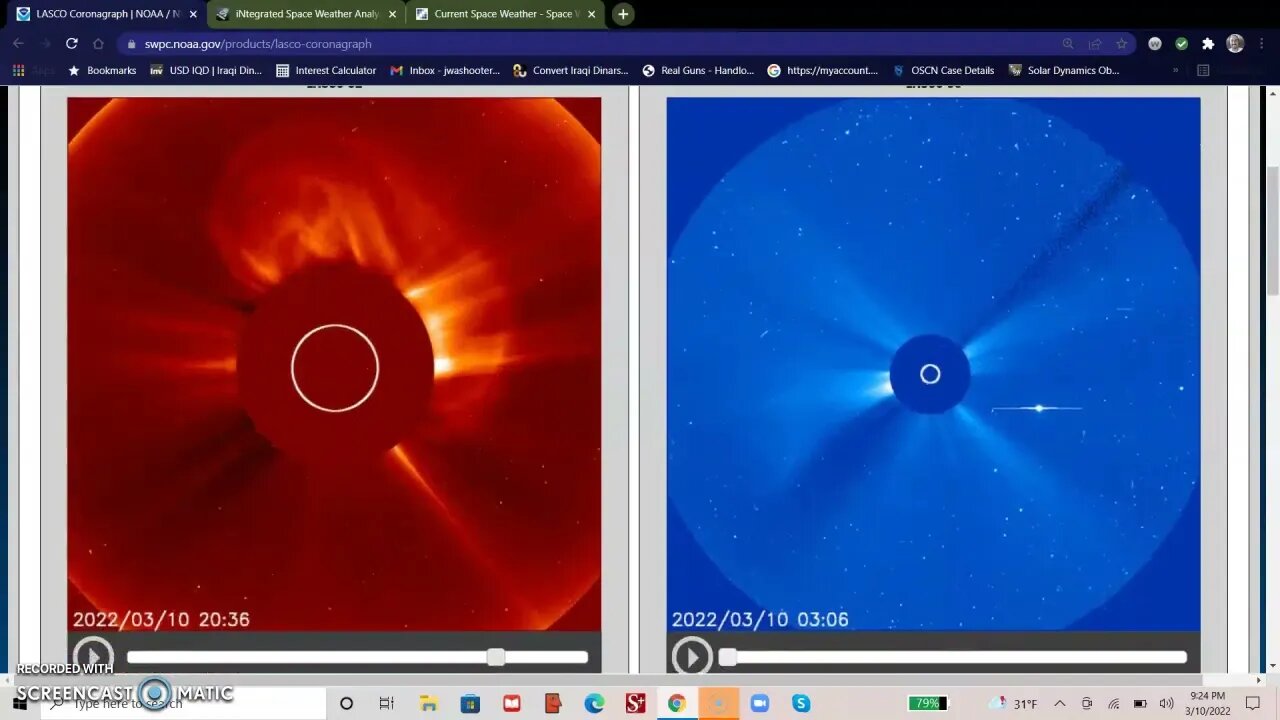Open the red S+ app on taskbar
Viewport: 1280px width, 720px height.
point(635,704)
